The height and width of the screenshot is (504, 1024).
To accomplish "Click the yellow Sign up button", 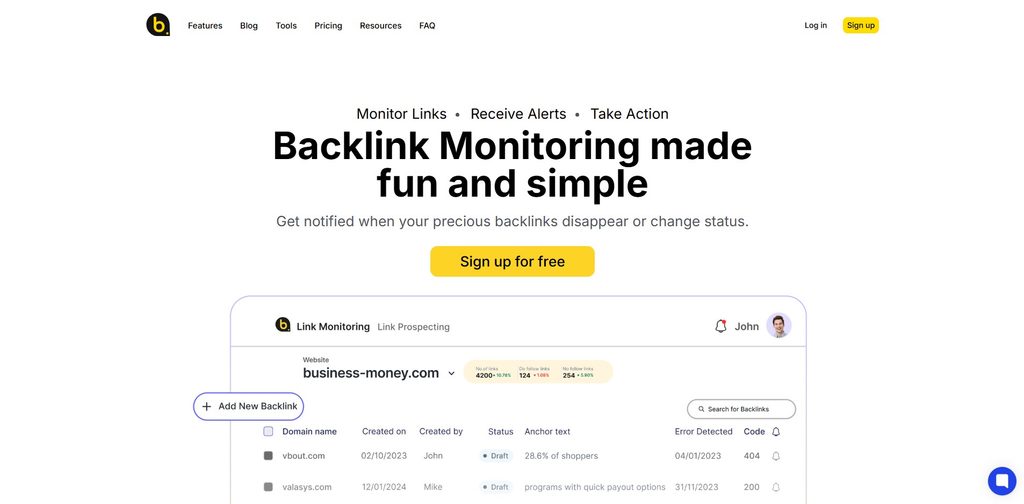I will coord(861,25).
